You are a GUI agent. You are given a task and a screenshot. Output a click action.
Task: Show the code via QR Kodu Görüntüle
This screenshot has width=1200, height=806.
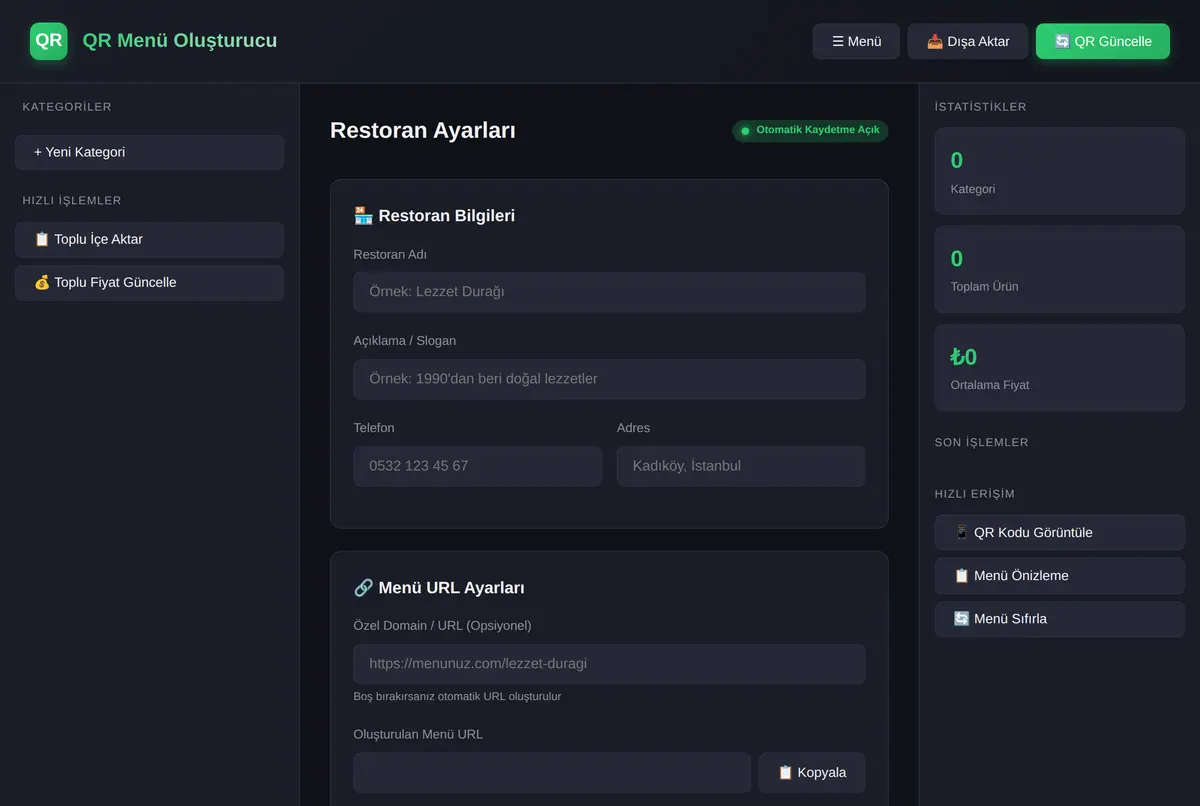click(x=1060, y=532)
